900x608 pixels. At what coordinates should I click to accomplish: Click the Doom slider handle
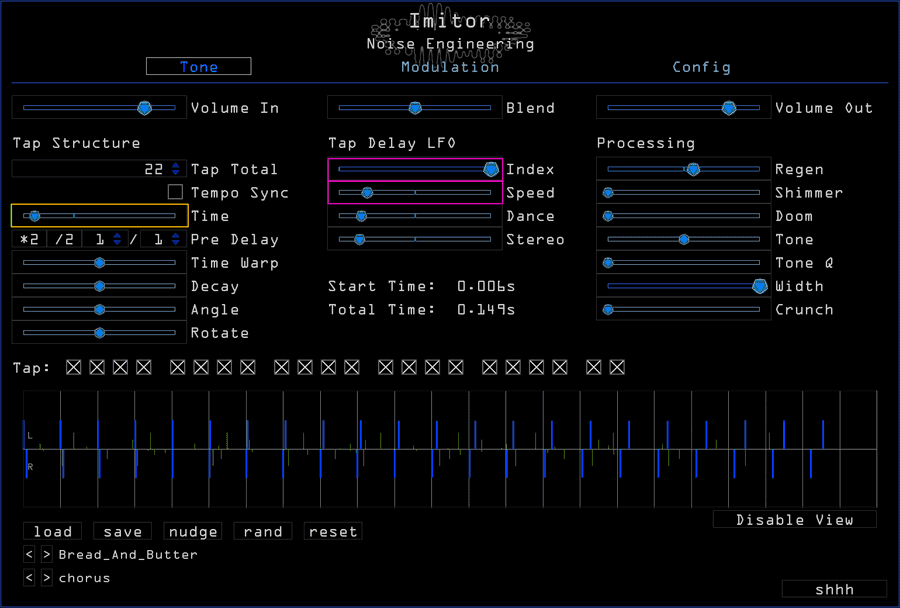point(608,216)
